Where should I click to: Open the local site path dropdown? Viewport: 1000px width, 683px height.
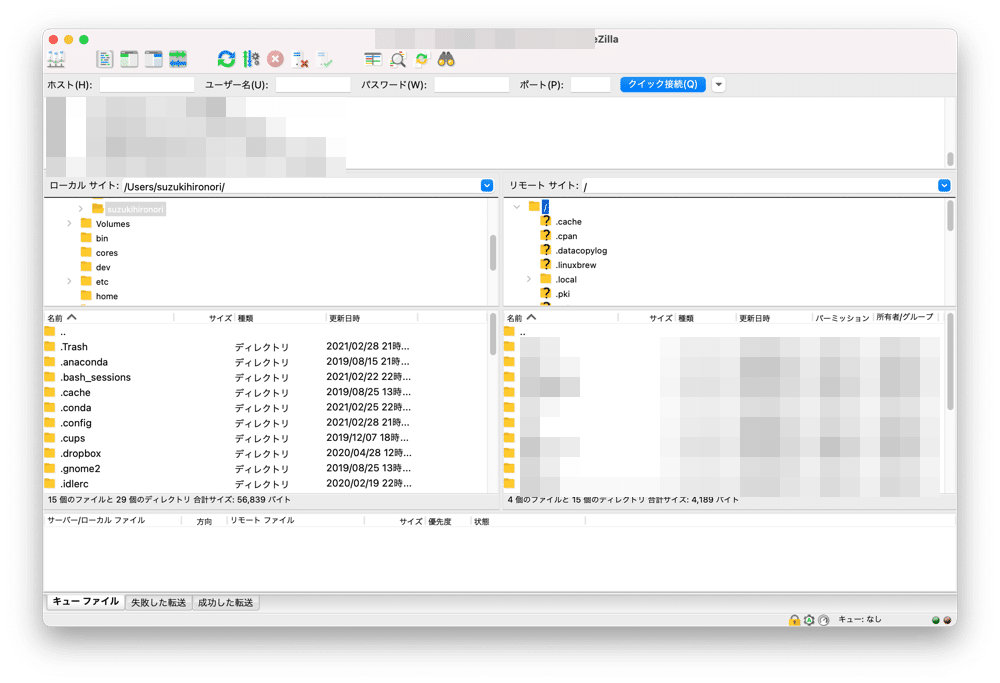[487, 186]
